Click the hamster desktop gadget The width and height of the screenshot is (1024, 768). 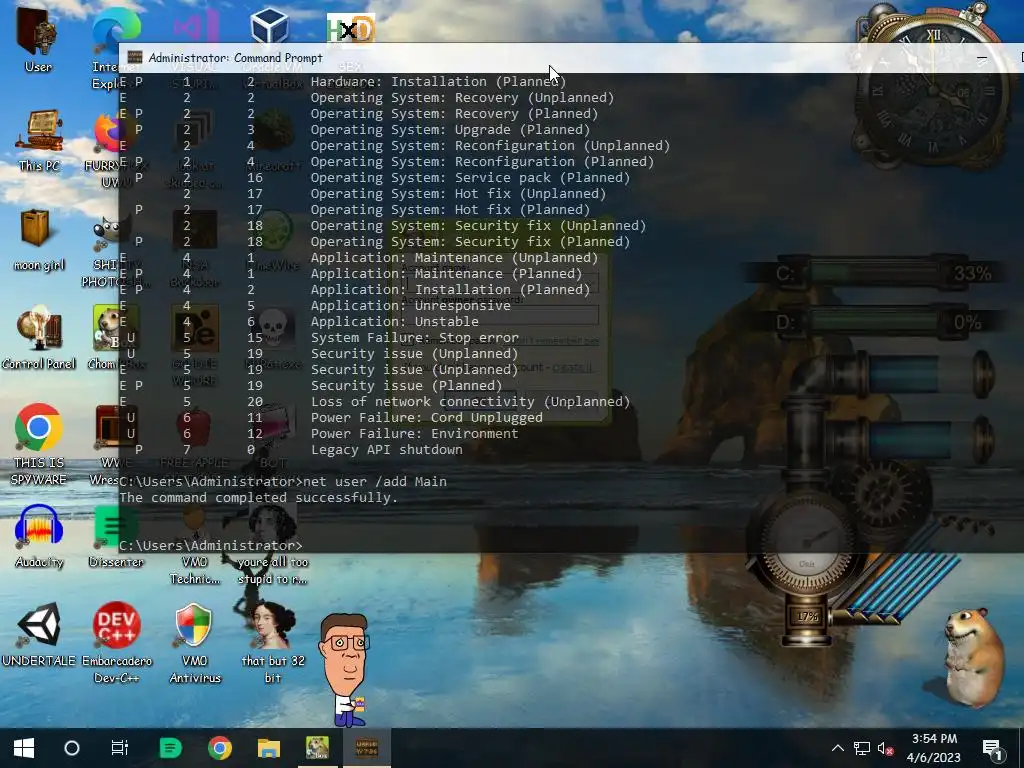pos(974,656)
